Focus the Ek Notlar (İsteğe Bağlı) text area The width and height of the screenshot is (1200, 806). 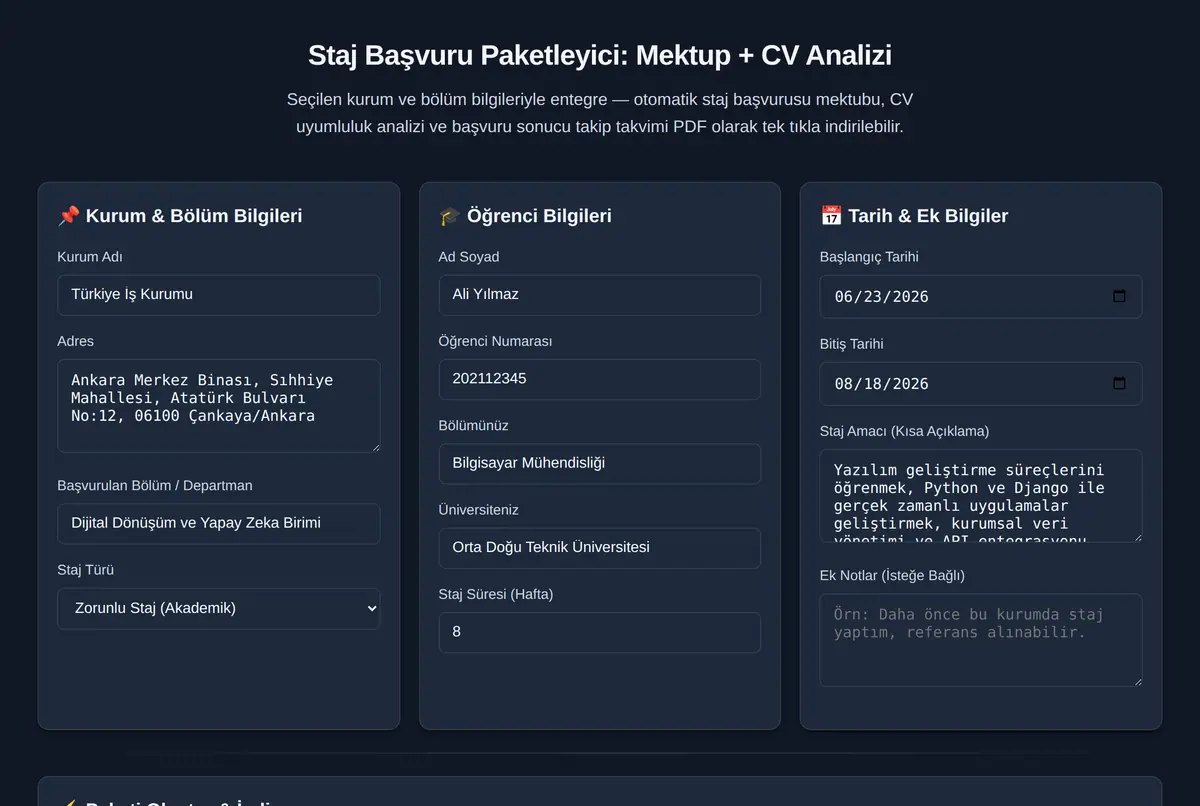(981, 640)
